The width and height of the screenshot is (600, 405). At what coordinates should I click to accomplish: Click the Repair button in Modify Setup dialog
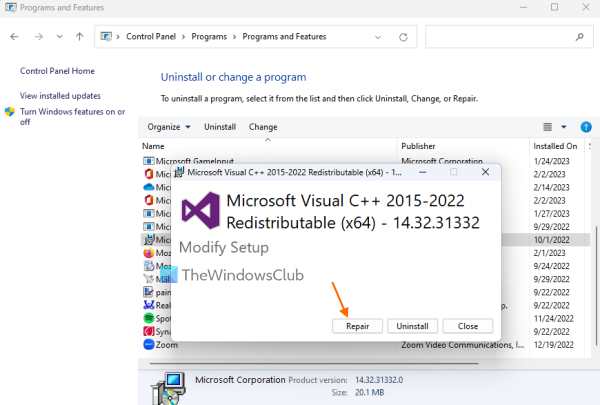click(x=357, y=326)
